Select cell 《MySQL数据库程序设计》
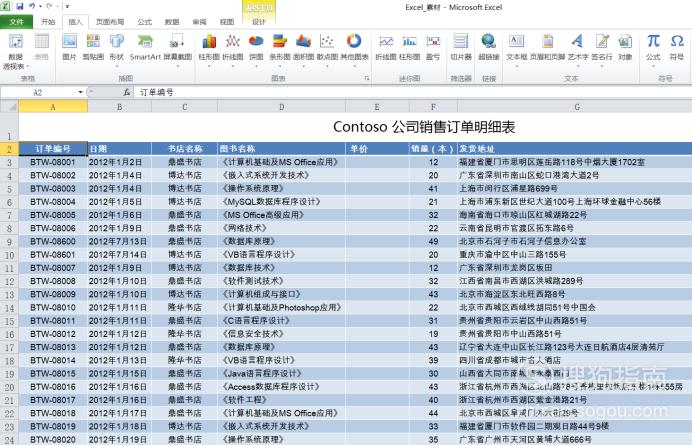 tap(282, 202)
